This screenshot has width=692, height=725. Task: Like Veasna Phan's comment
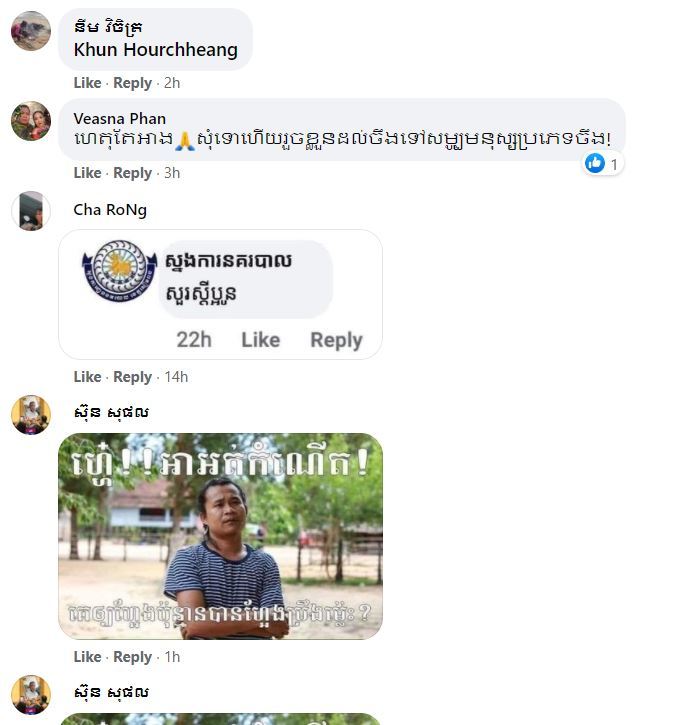(x=87, y=173)
